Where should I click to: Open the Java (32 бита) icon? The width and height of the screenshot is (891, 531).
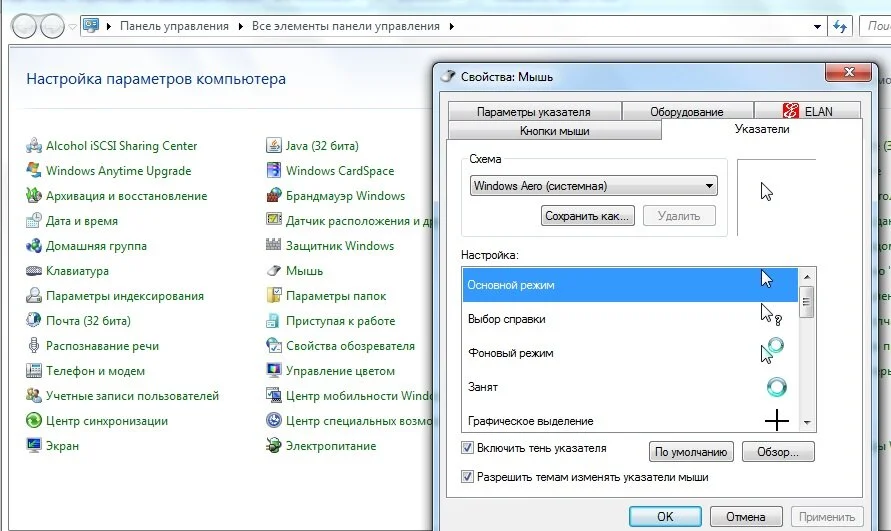point(274,146)
